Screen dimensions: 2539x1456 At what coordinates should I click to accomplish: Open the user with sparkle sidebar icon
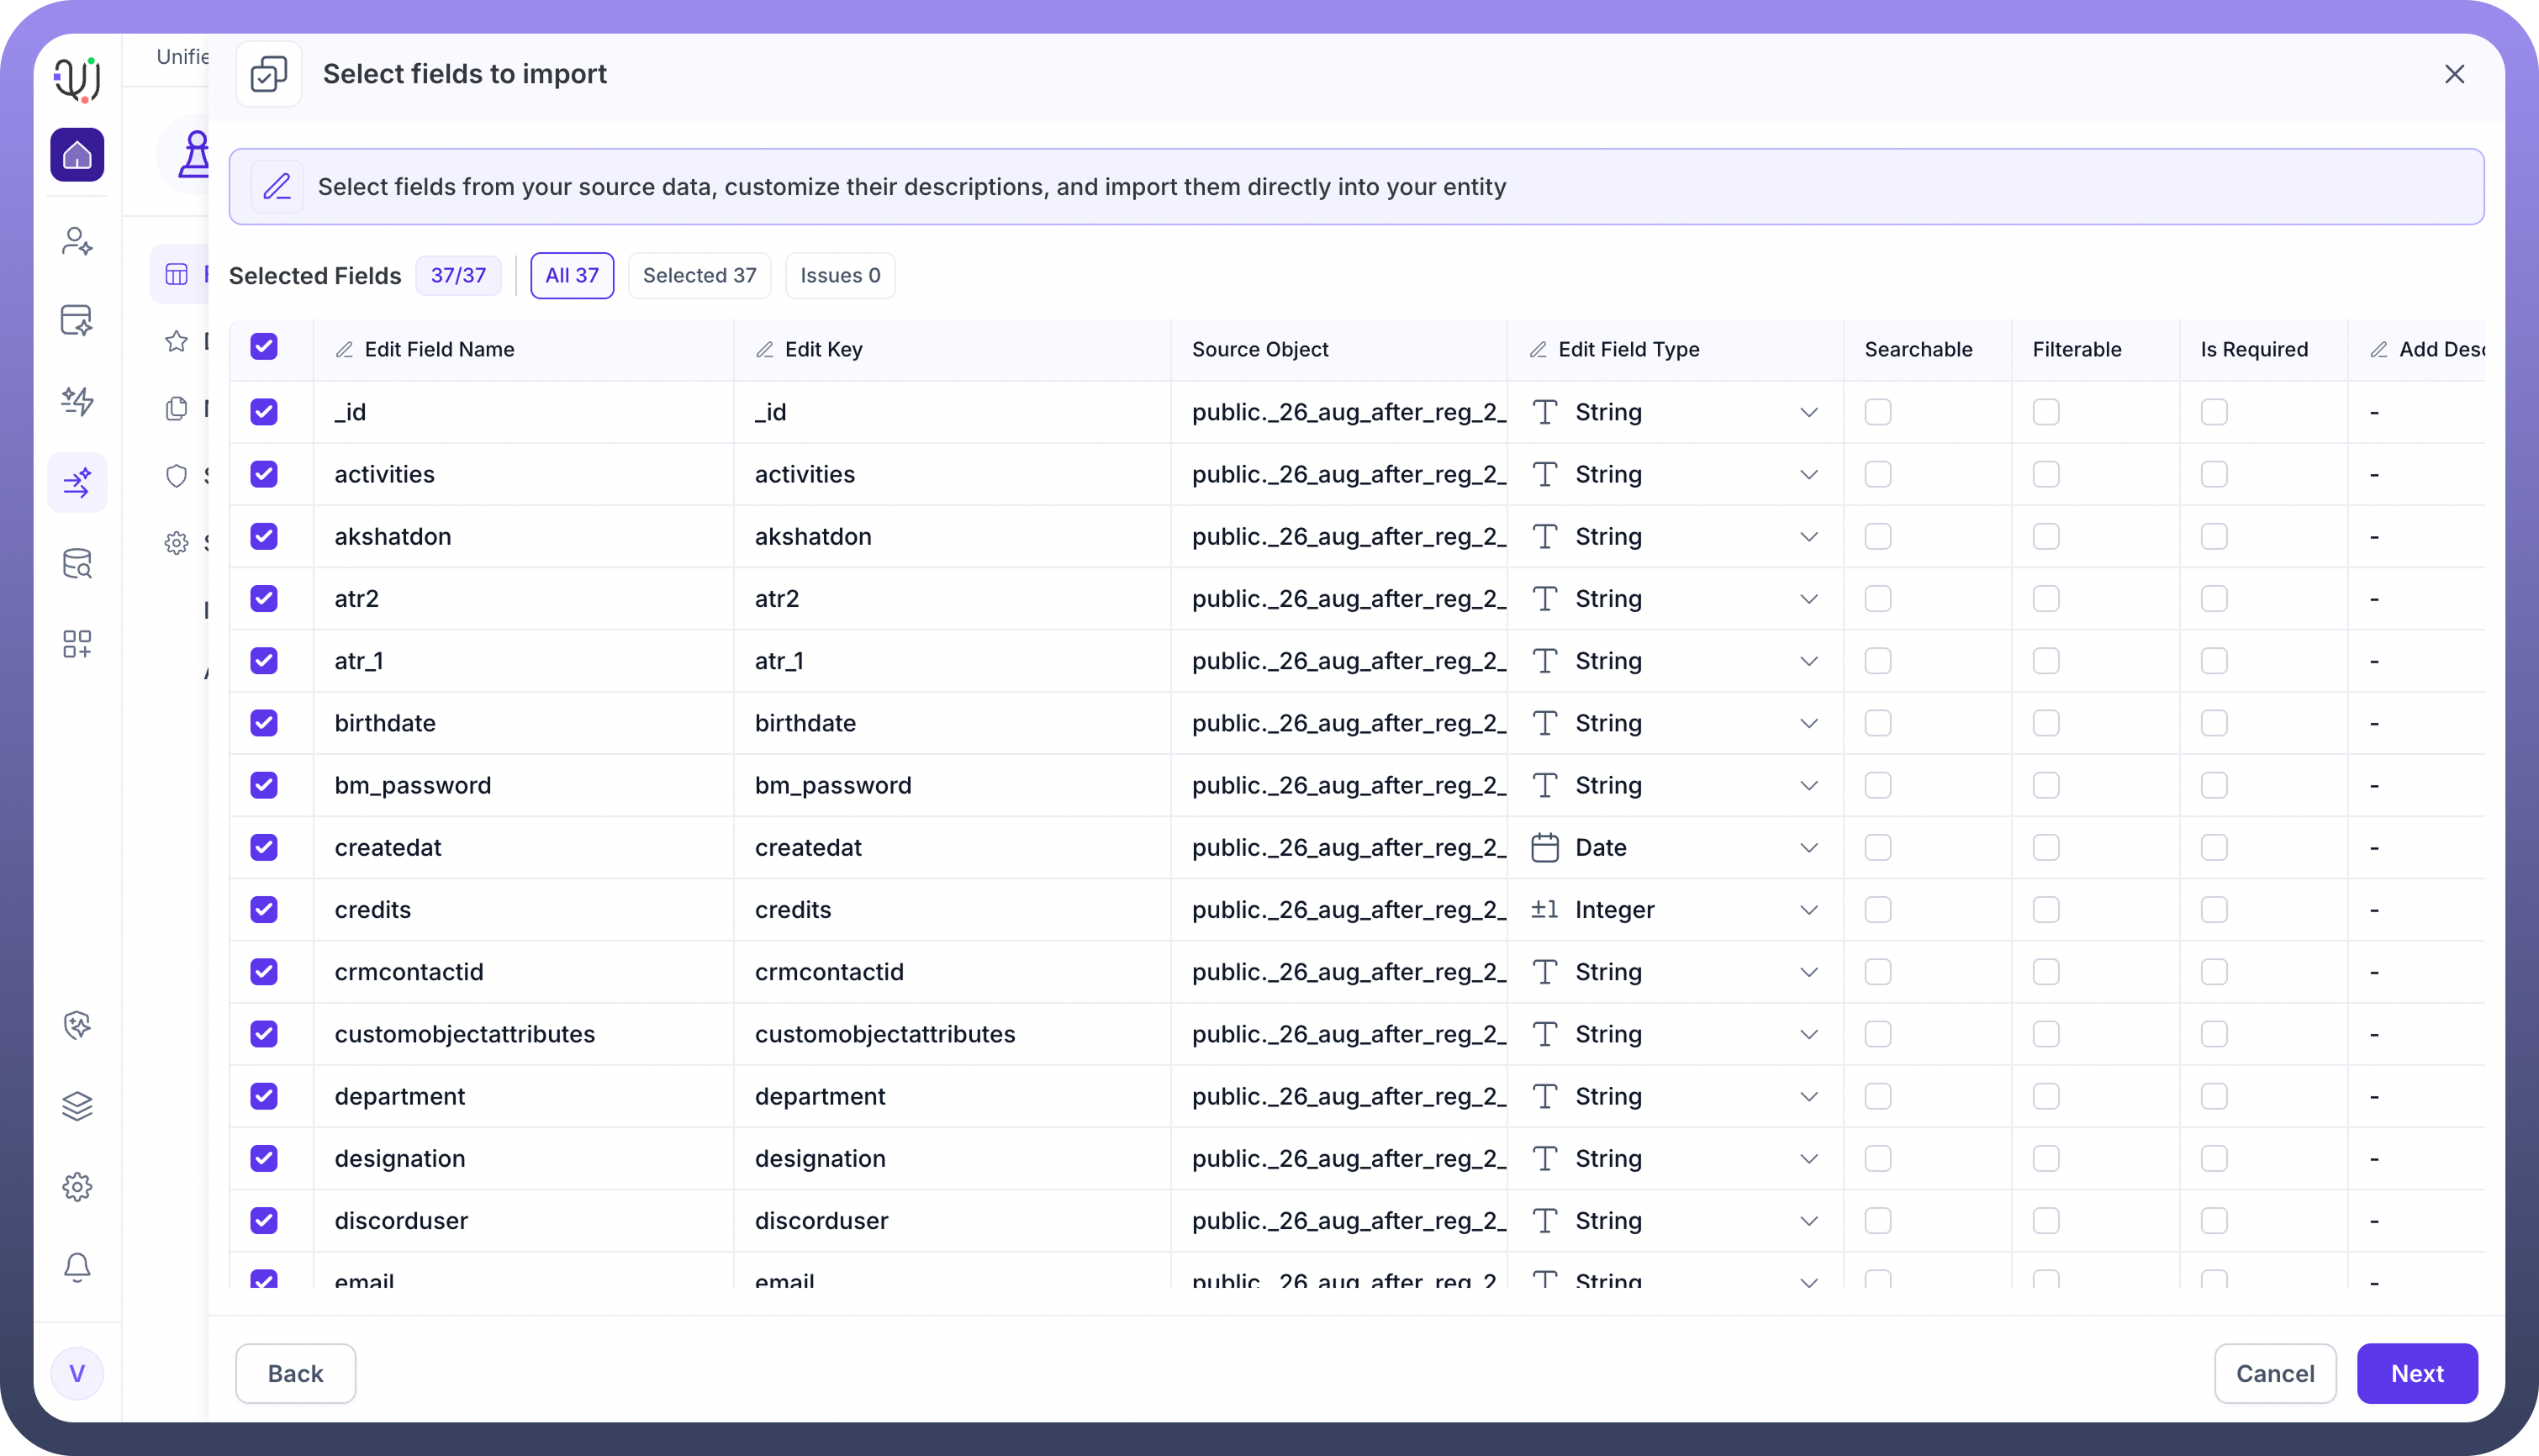77,241
